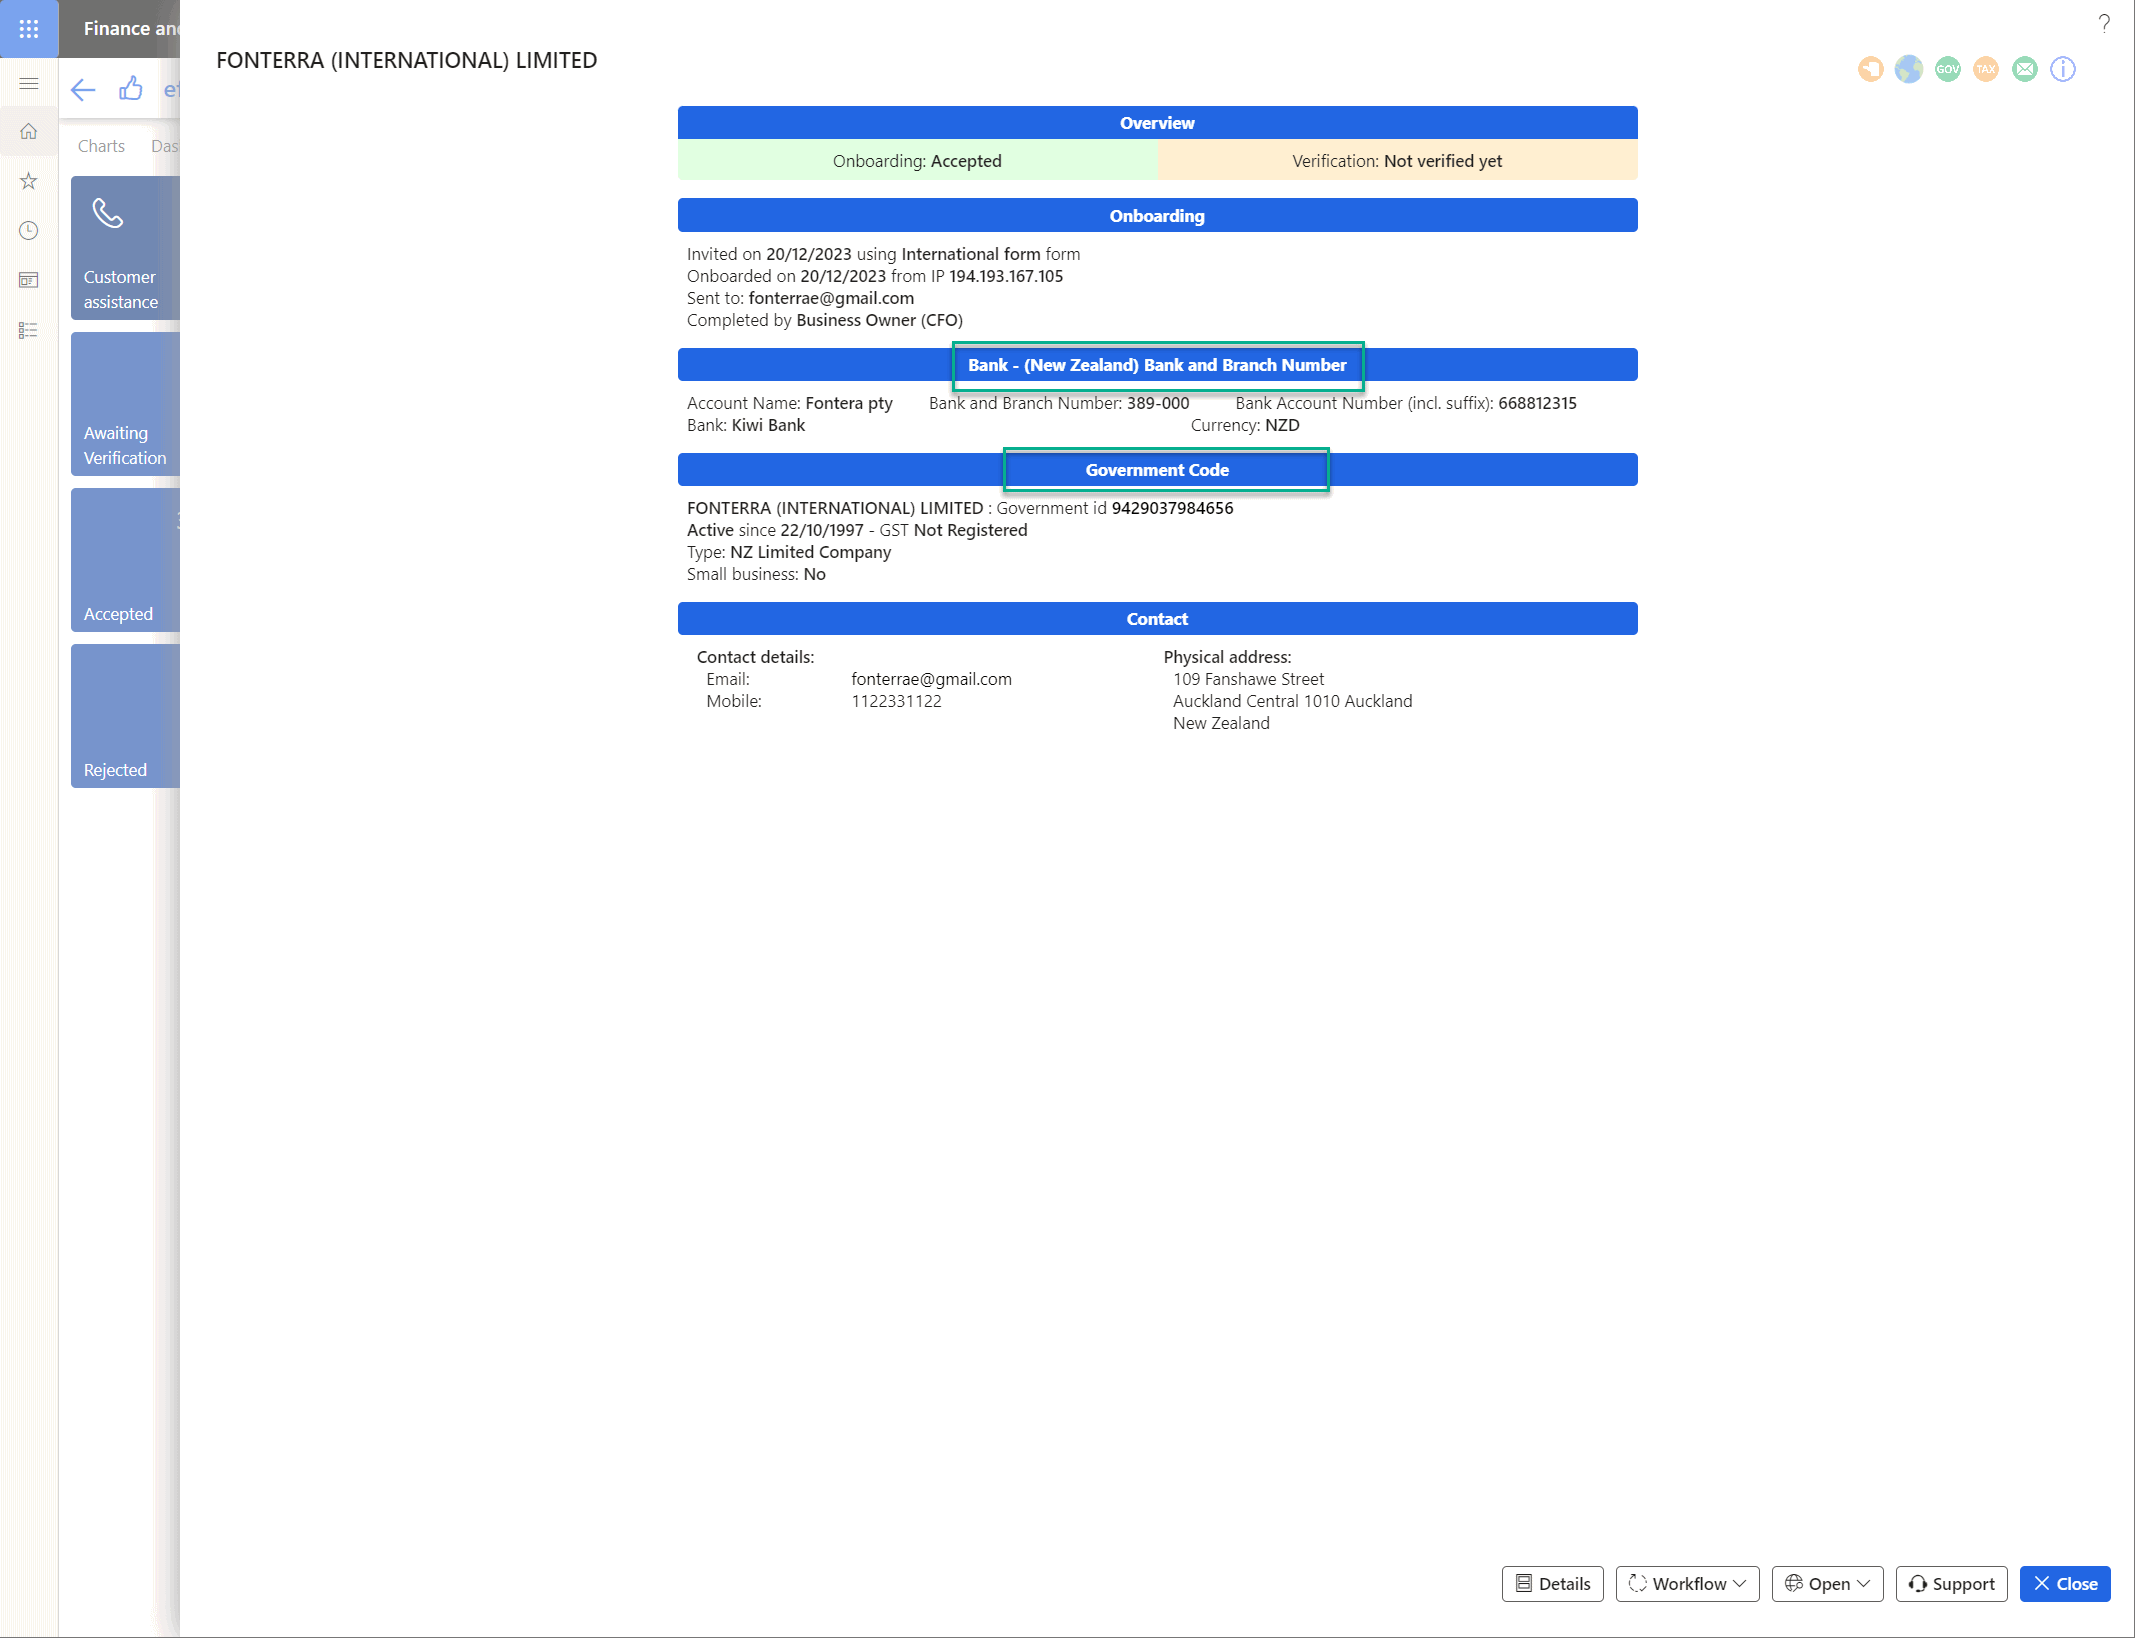The width and height of the screenshot is (2135, 1638).
Task: Click 'Verification: Not verified yet' status cell
Action: click(1397, 161)
